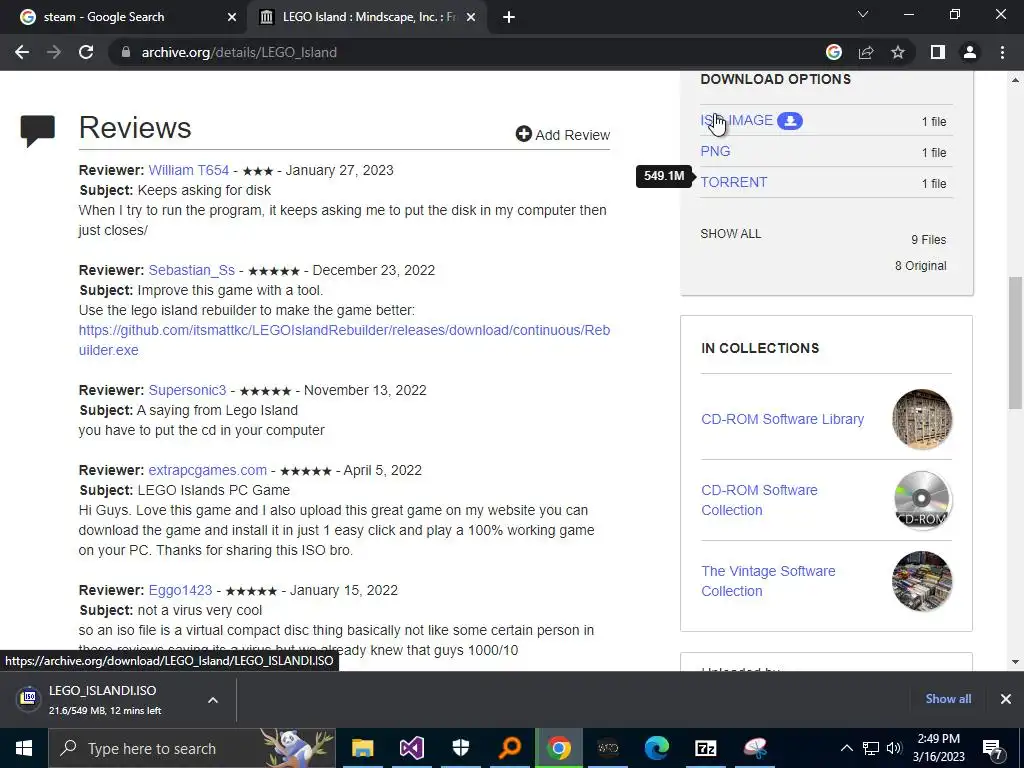This screenshot has width=1024, height=768.
Task: Download the TORRENT file option
Action: click(x=733, y=182)
